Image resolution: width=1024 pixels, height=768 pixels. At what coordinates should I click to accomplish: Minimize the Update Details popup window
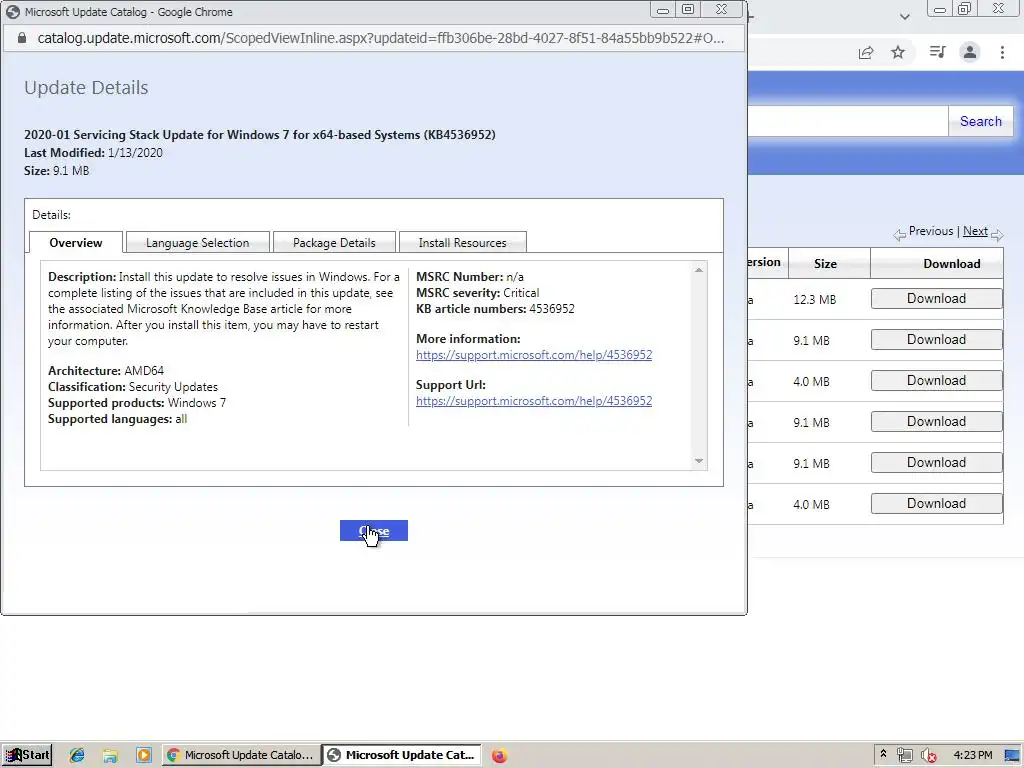tap(662, 9)
